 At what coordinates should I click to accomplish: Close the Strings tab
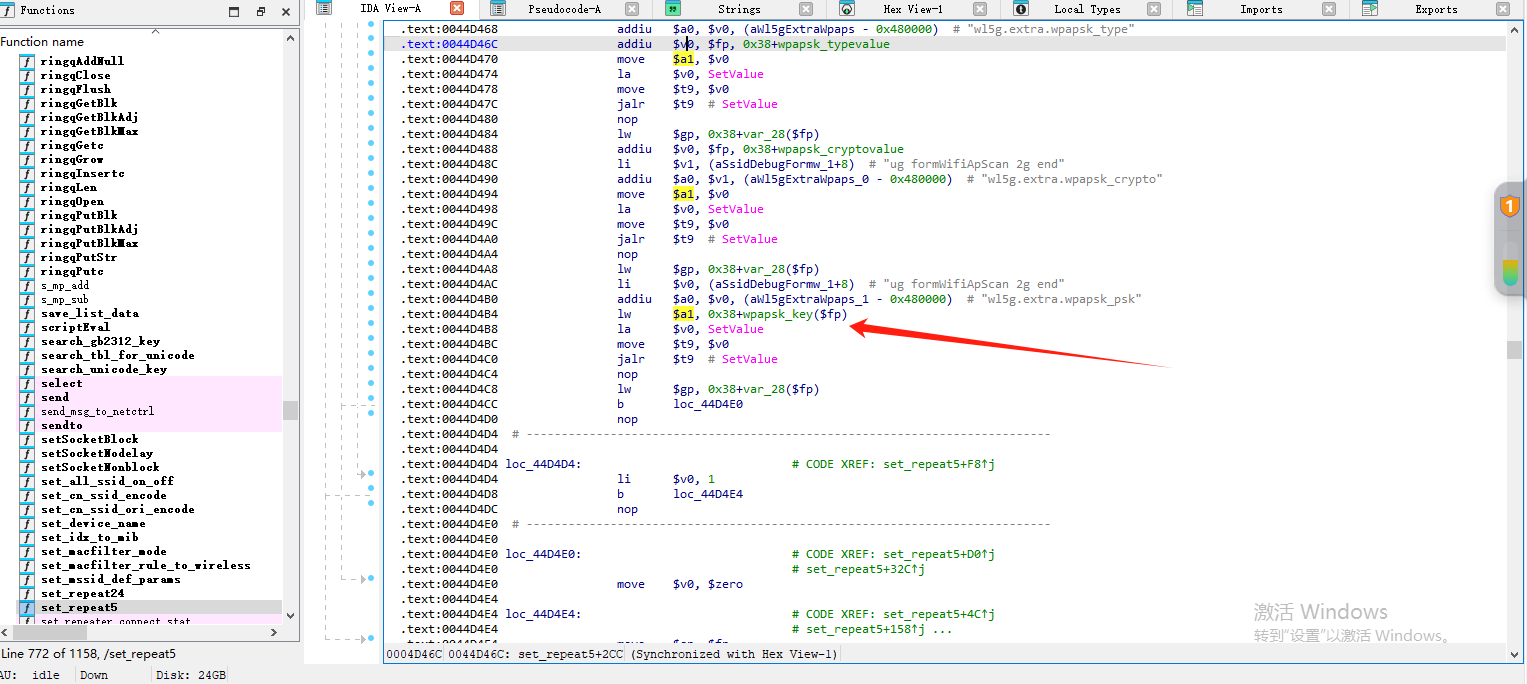[x=806, y=9]
